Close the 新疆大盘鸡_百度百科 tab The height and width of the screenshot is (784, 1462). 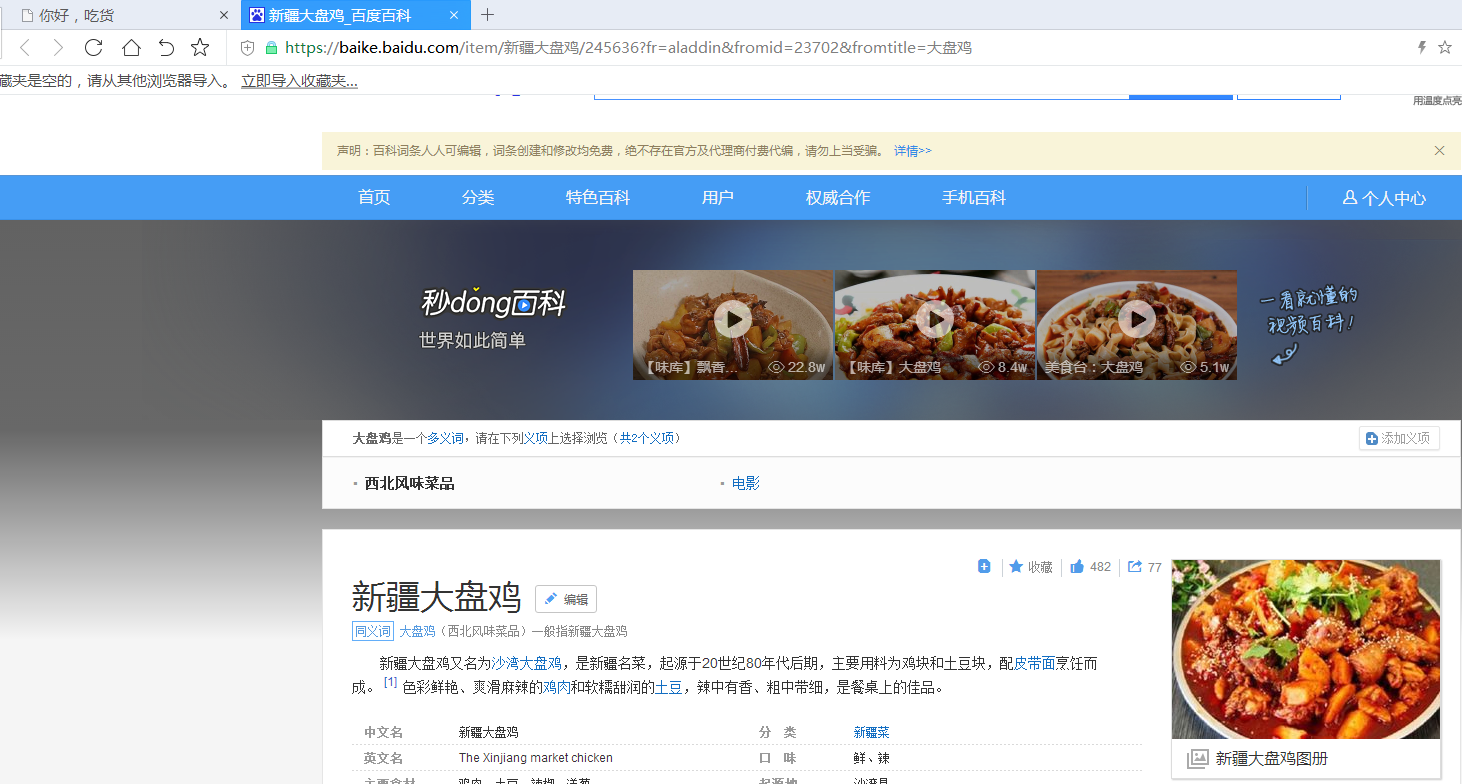454,15
